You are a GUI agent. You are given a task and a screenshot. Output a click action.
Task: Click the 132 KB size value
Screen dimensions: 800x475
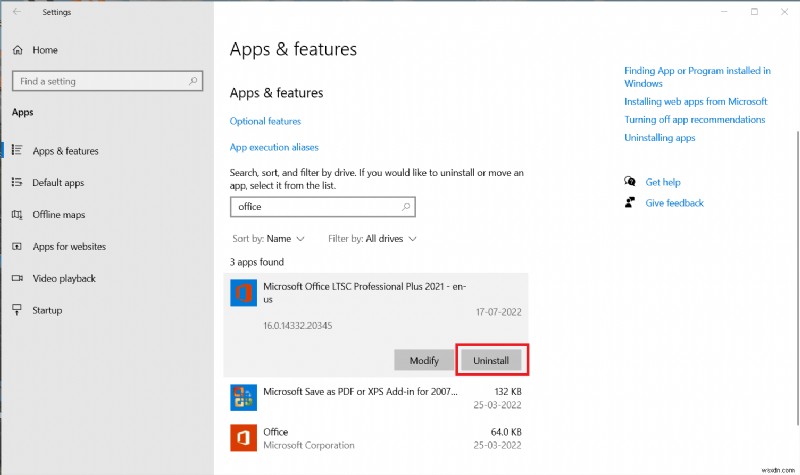508,391
